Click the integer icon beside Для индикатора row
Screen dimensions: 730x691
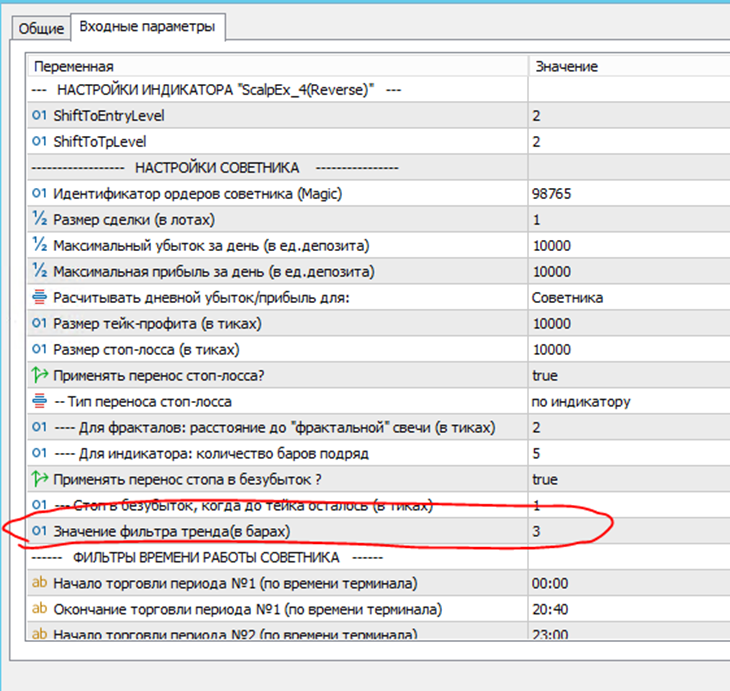coord(40,453)
